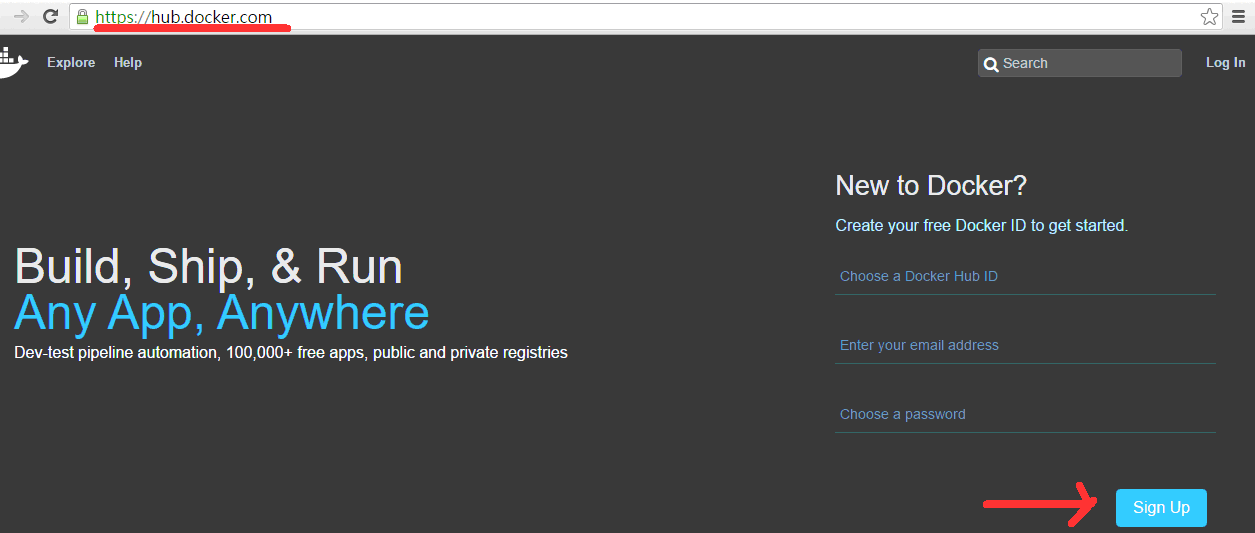
Task: Click the green padlock security icon
Action: pos(82,16)
